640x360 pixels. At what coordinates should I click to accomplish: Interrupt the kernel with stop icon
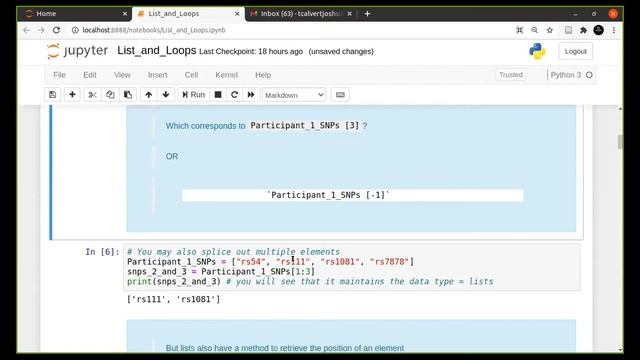click(218, 95)
